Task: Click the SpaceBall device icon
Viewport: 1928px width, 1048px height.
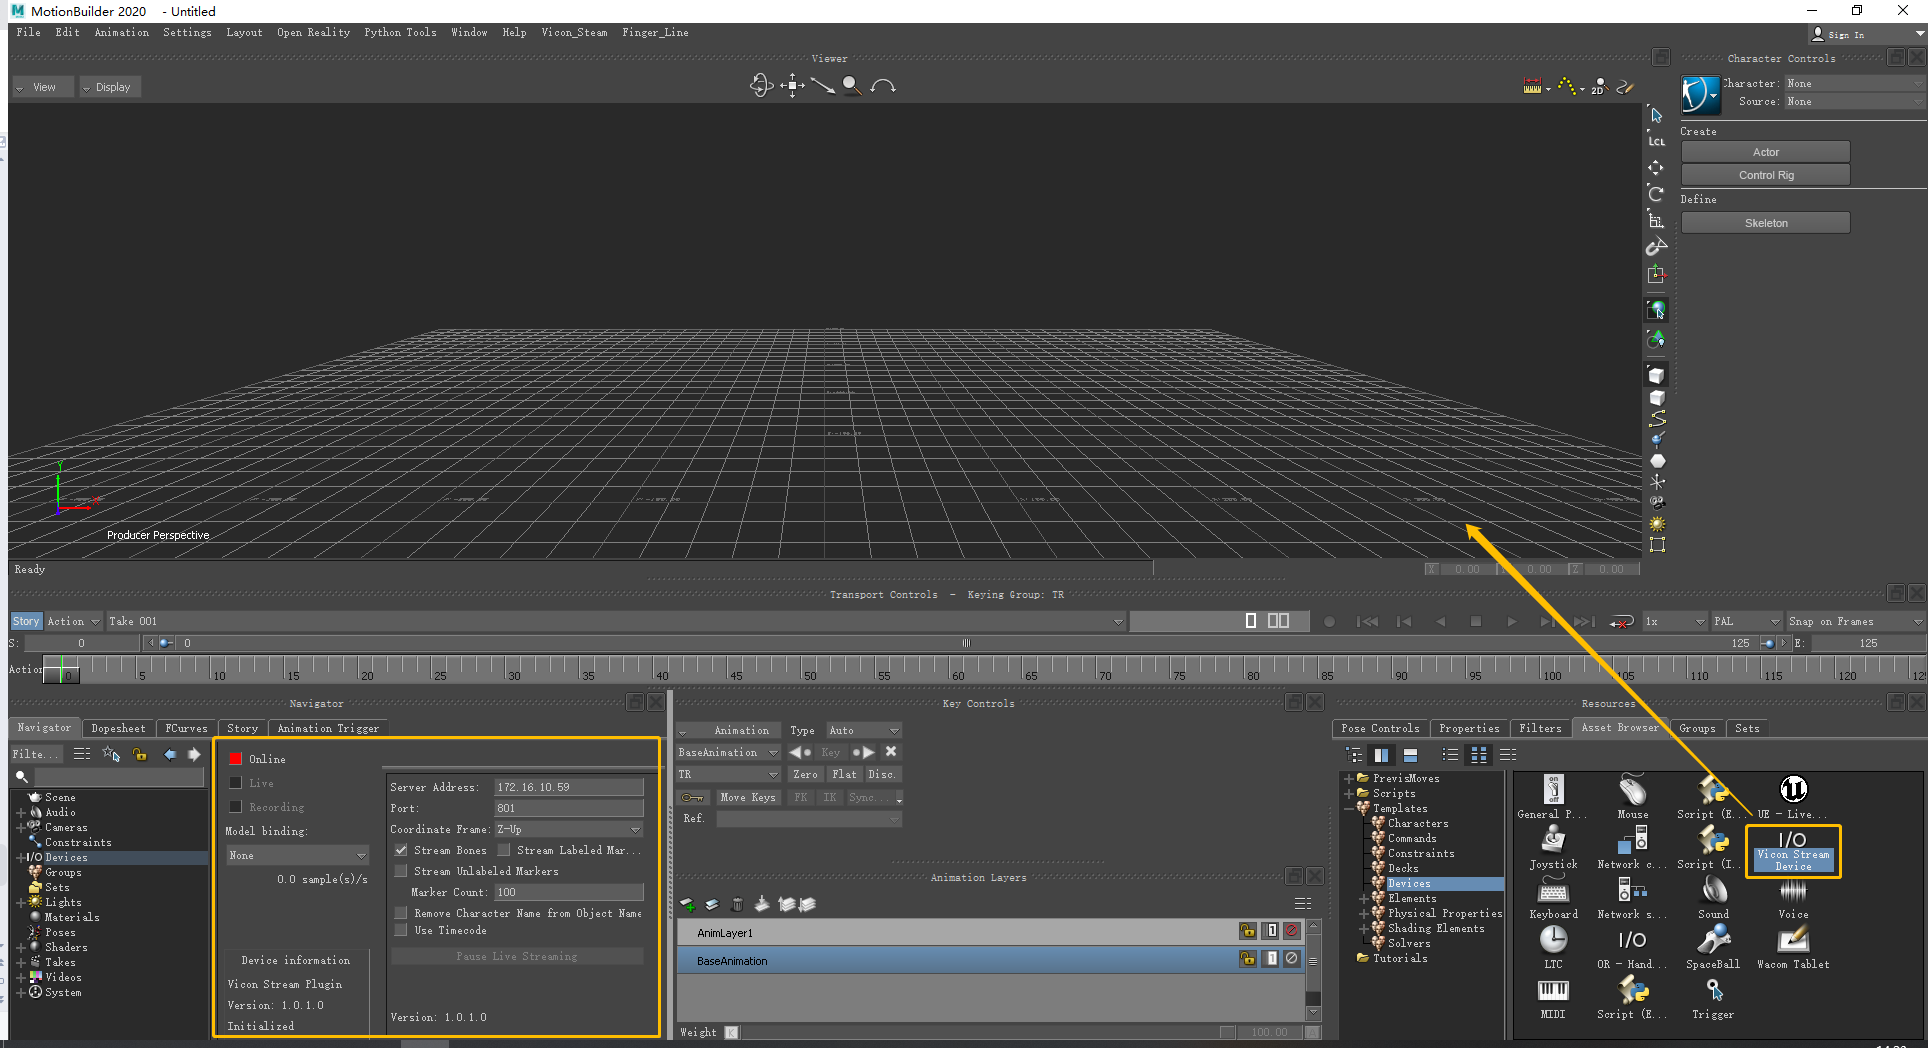Action: click(1713, 941)
